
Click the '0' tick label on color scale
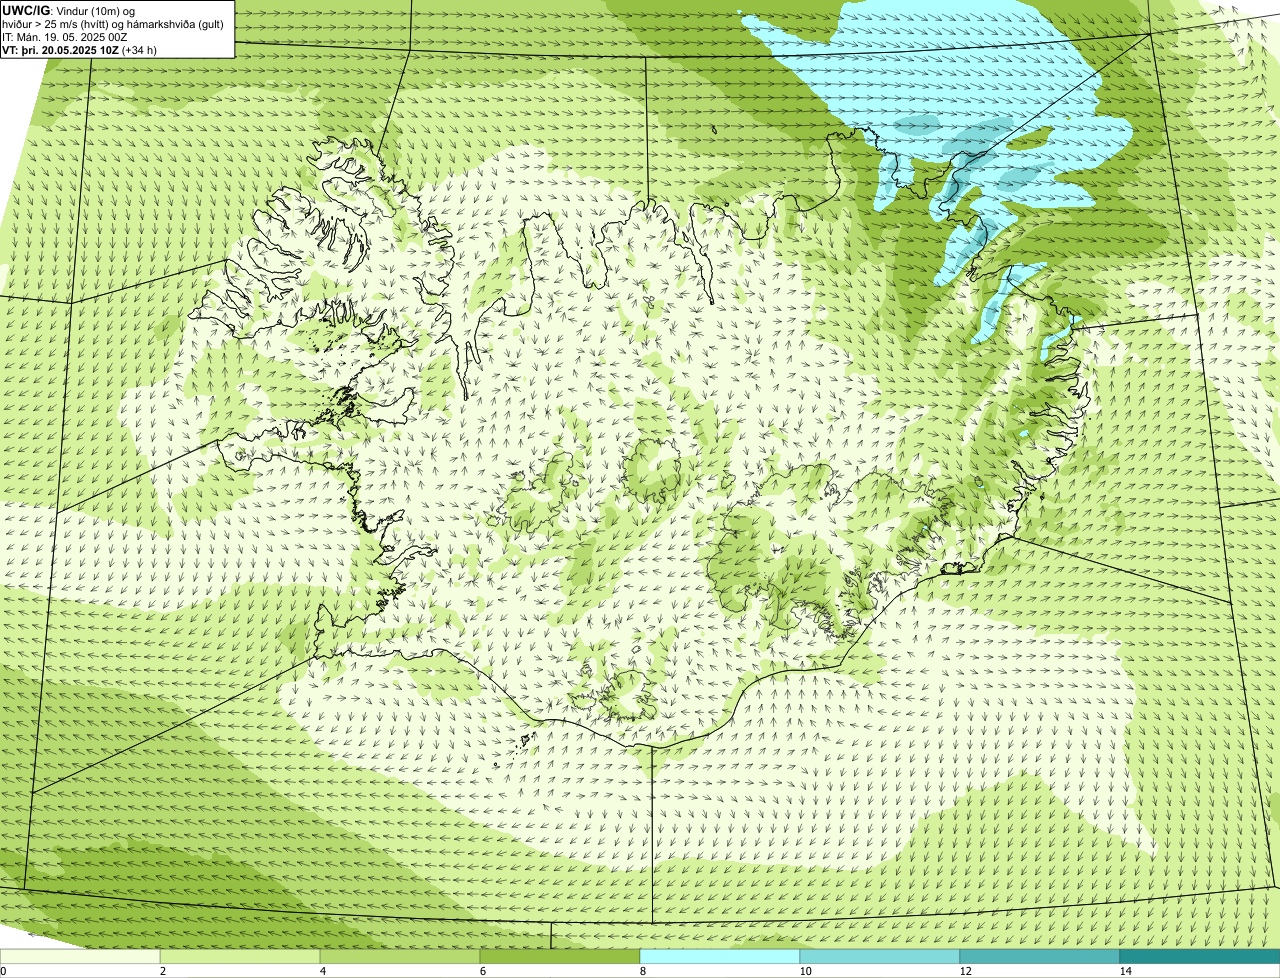[x=3, y=971]
